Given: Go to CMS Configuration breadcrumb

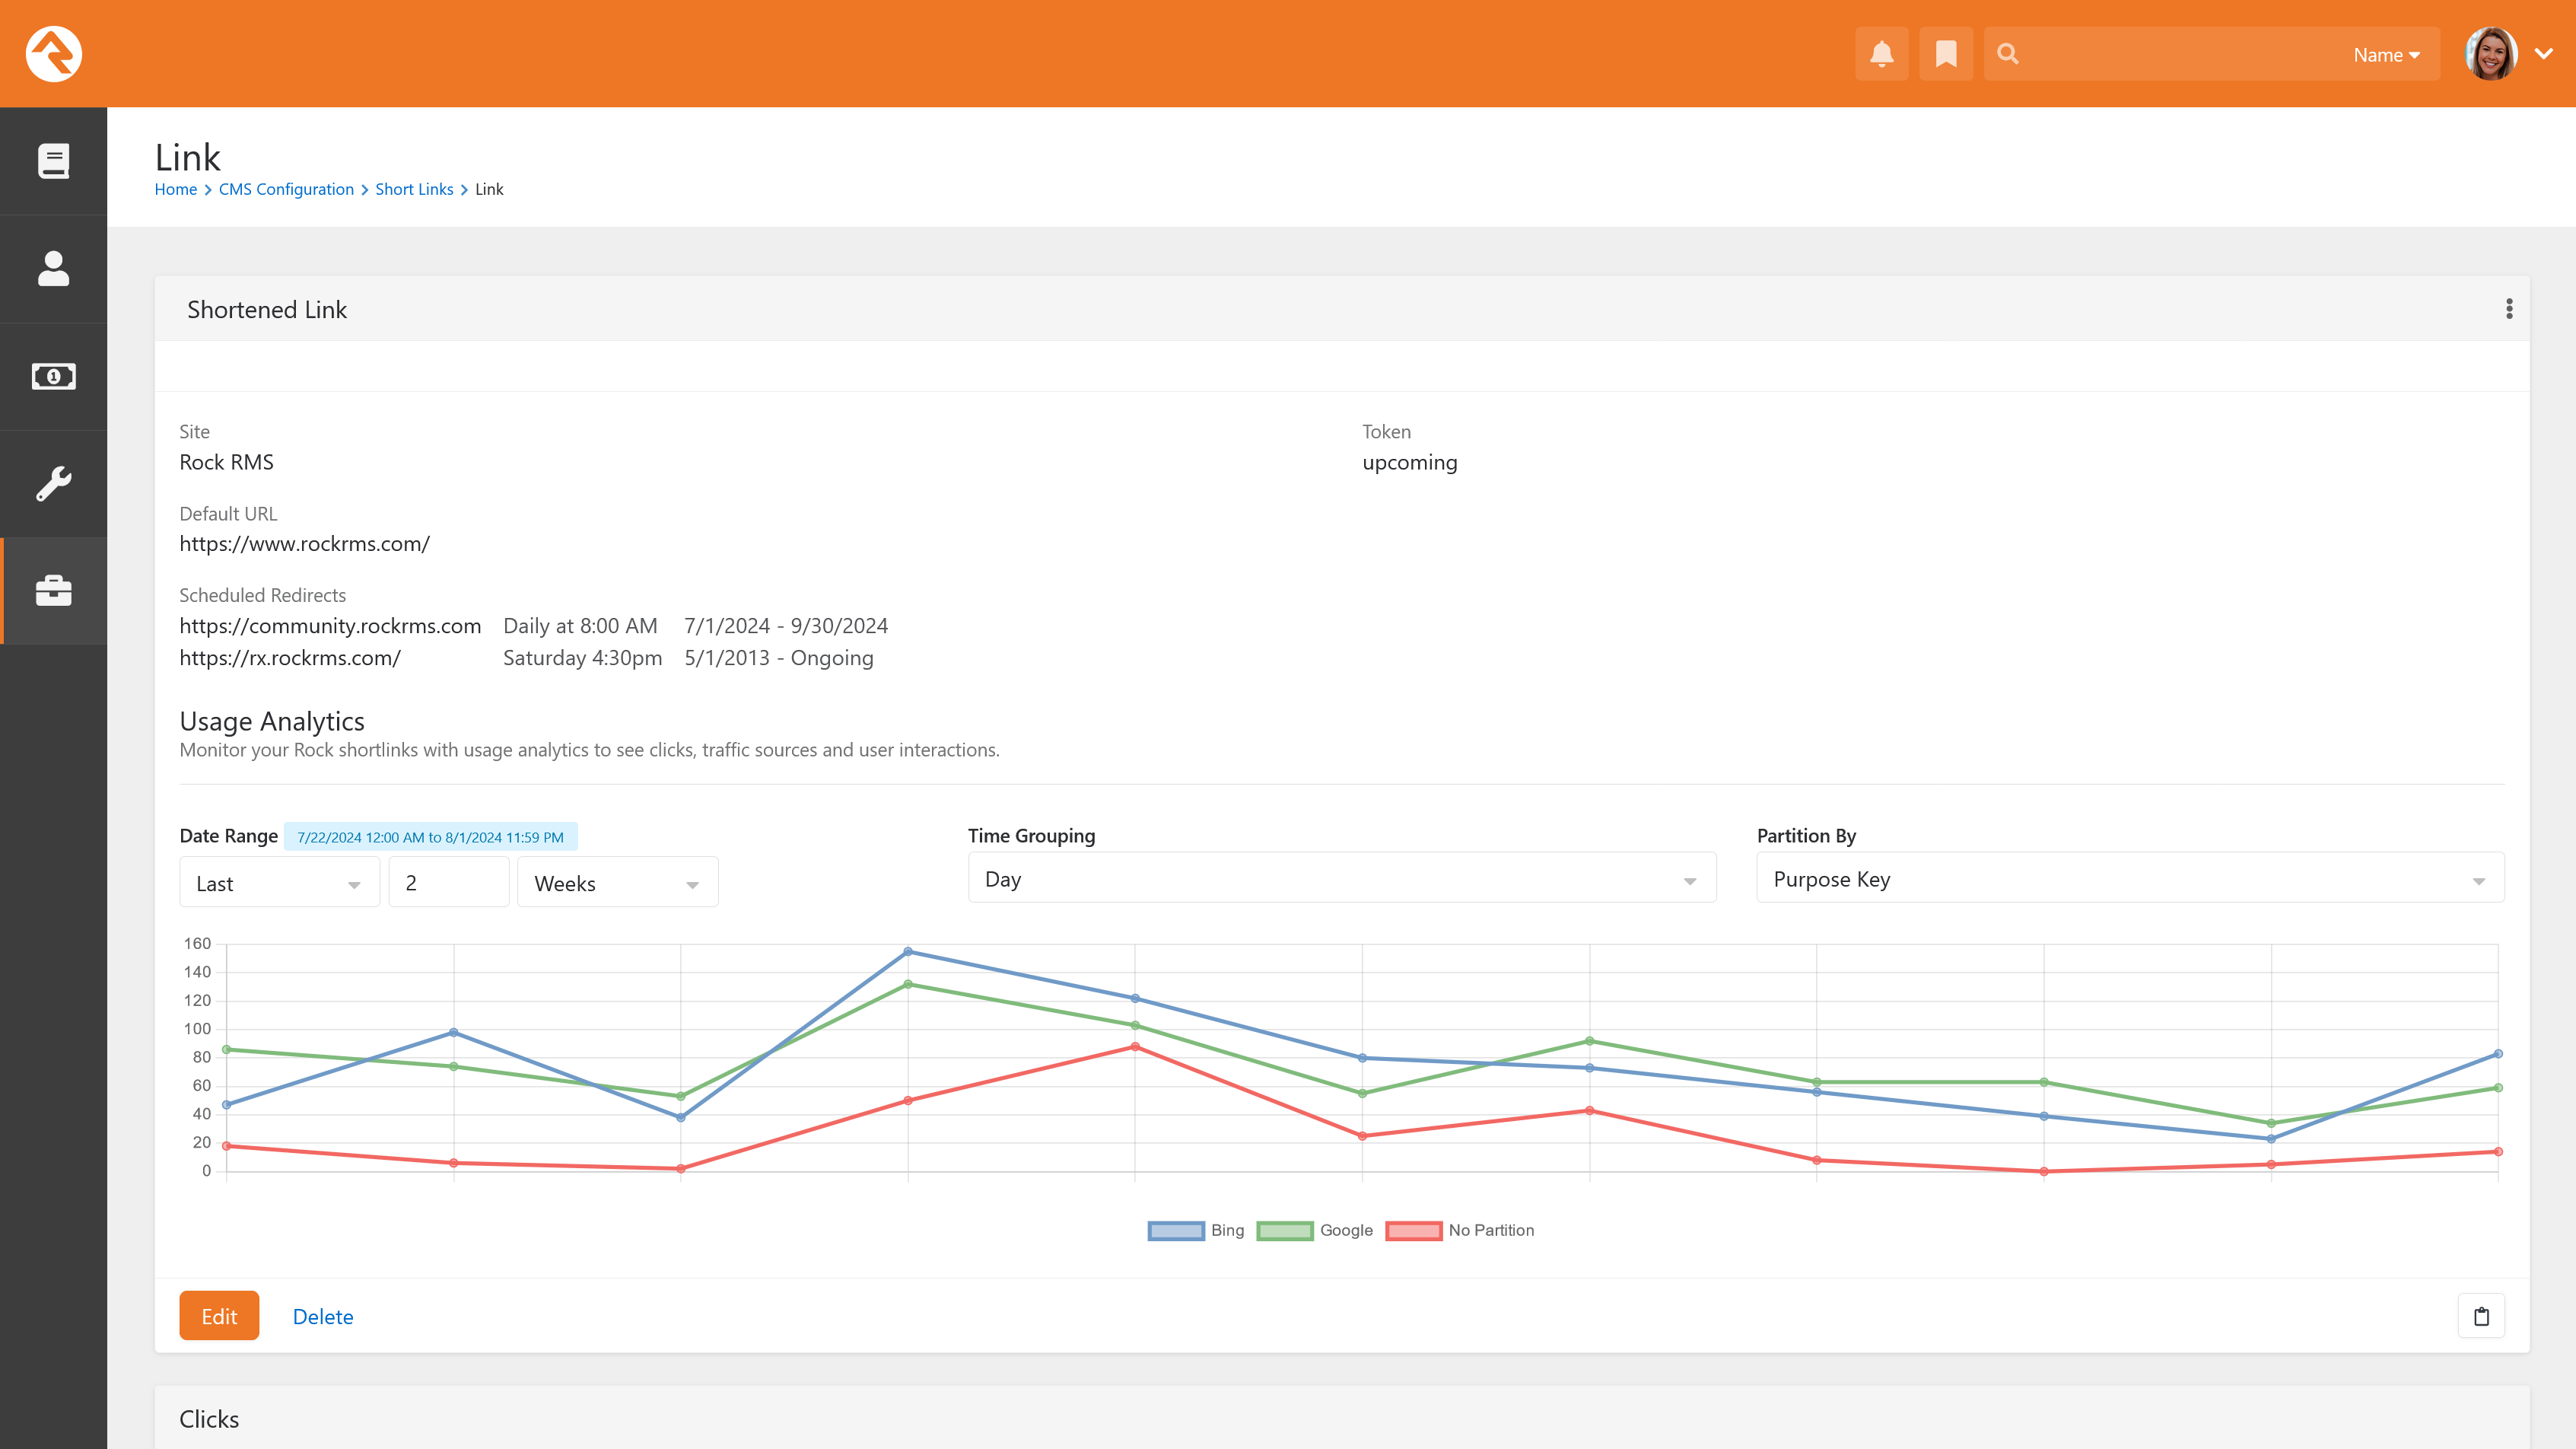Looking at the screenshot, I should coord(286,189).
